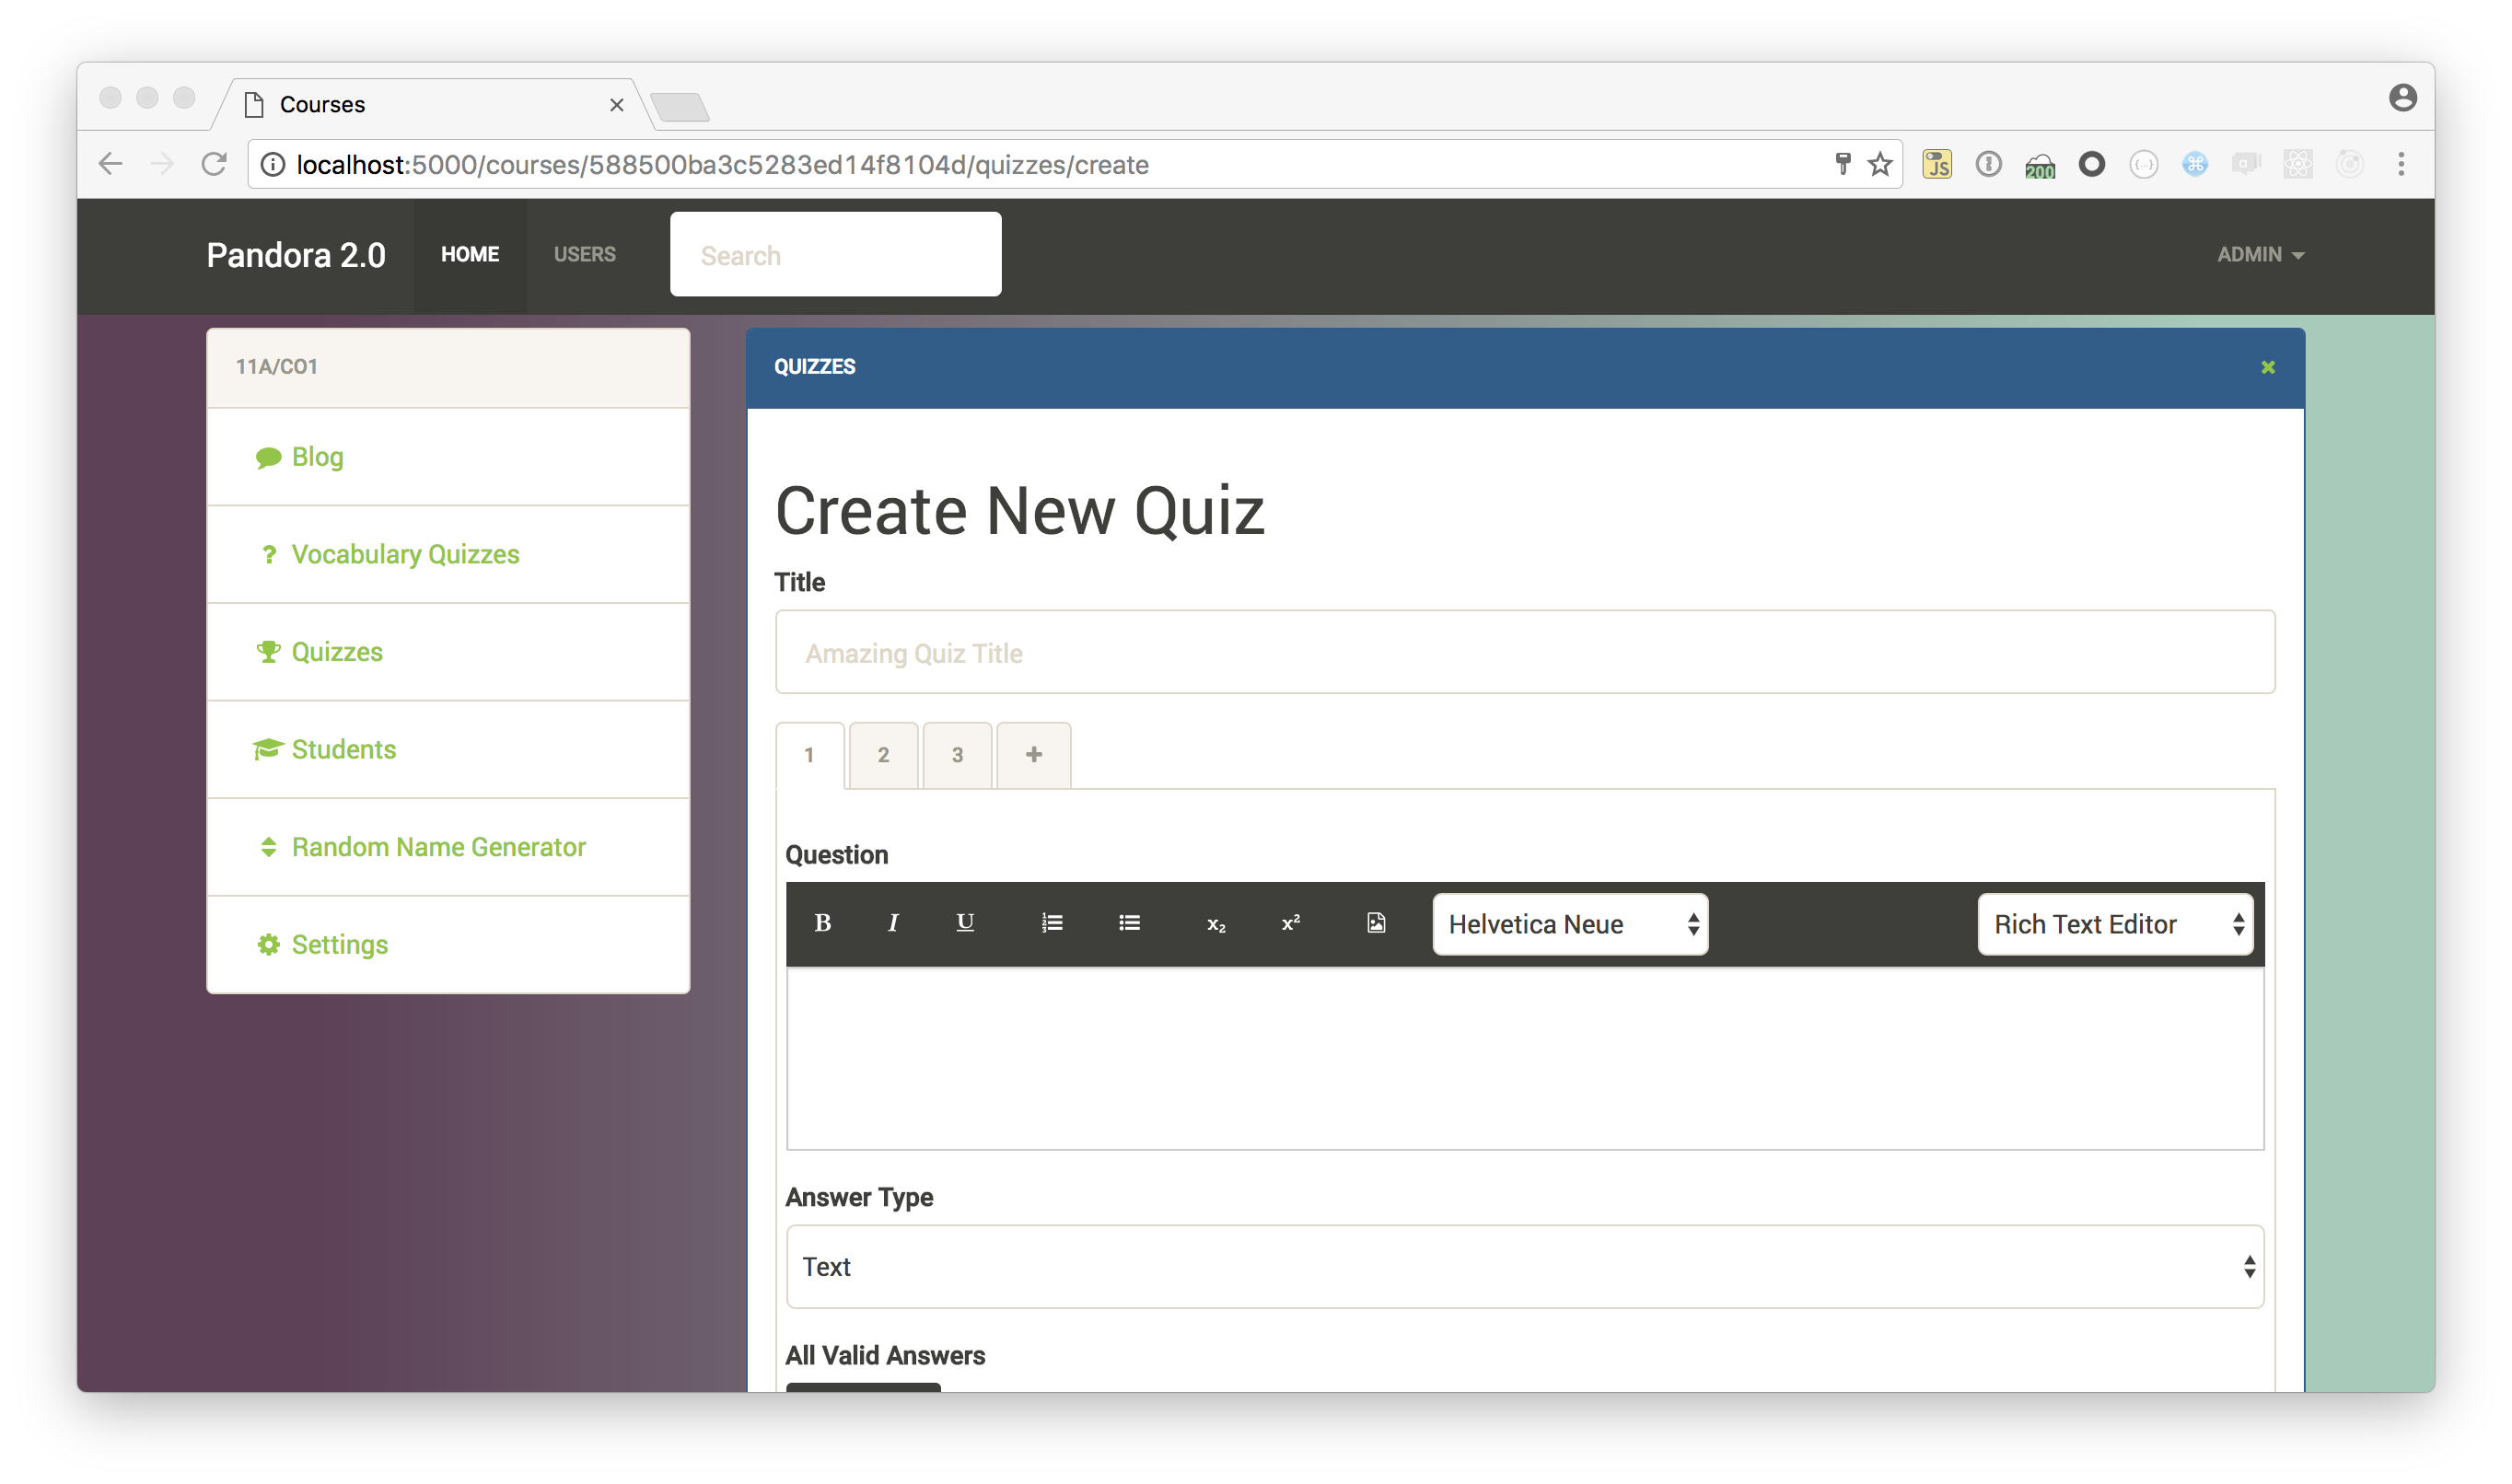Image resolution: width=2512 pixels, height=1484 pixels.
Task: Bookmark this page with star icon
Action: [1880, 164]
